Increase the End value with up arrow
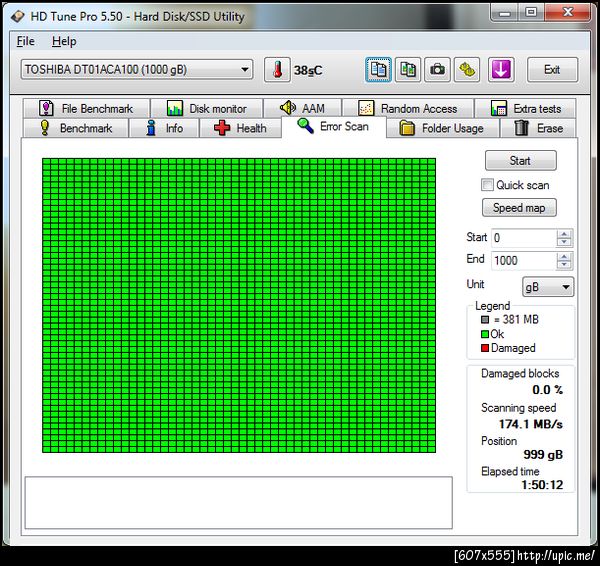Viewport: 600px width, 566px height. pos(564,256)
